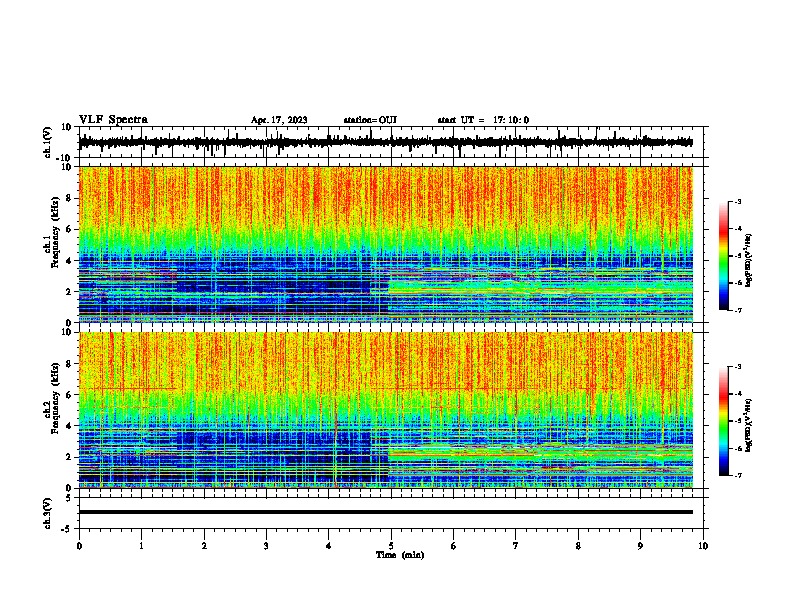
Task: Click the '-7' label on ch.2 colorbar
Action: pos(737,475)
